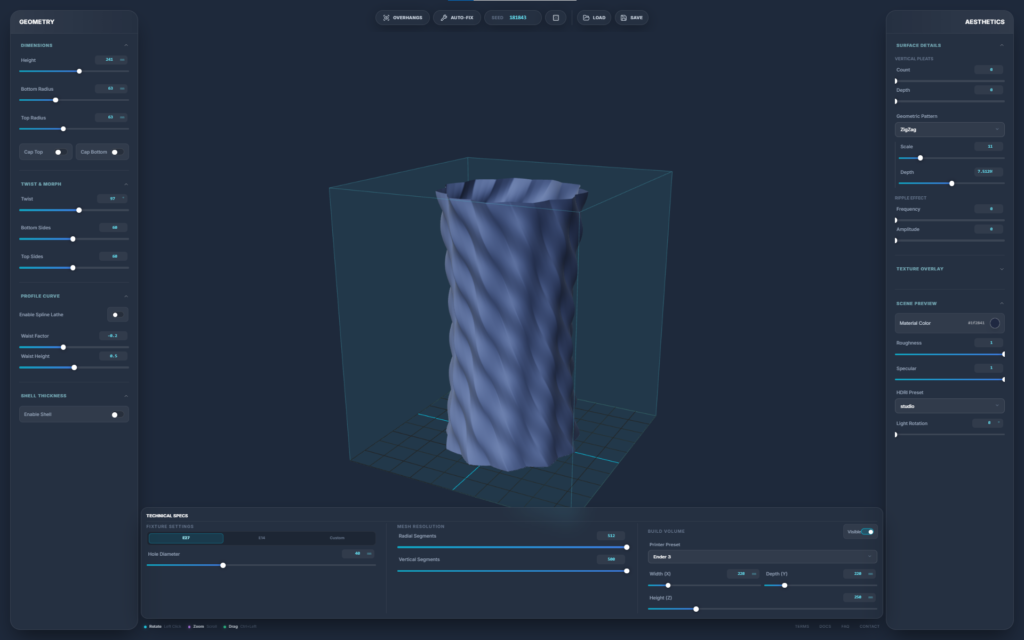Image resolution: width=1024 pixels, height=640 pixels.
Task: Click the square icon beside the seed
Action: click(x=556, y=17)
